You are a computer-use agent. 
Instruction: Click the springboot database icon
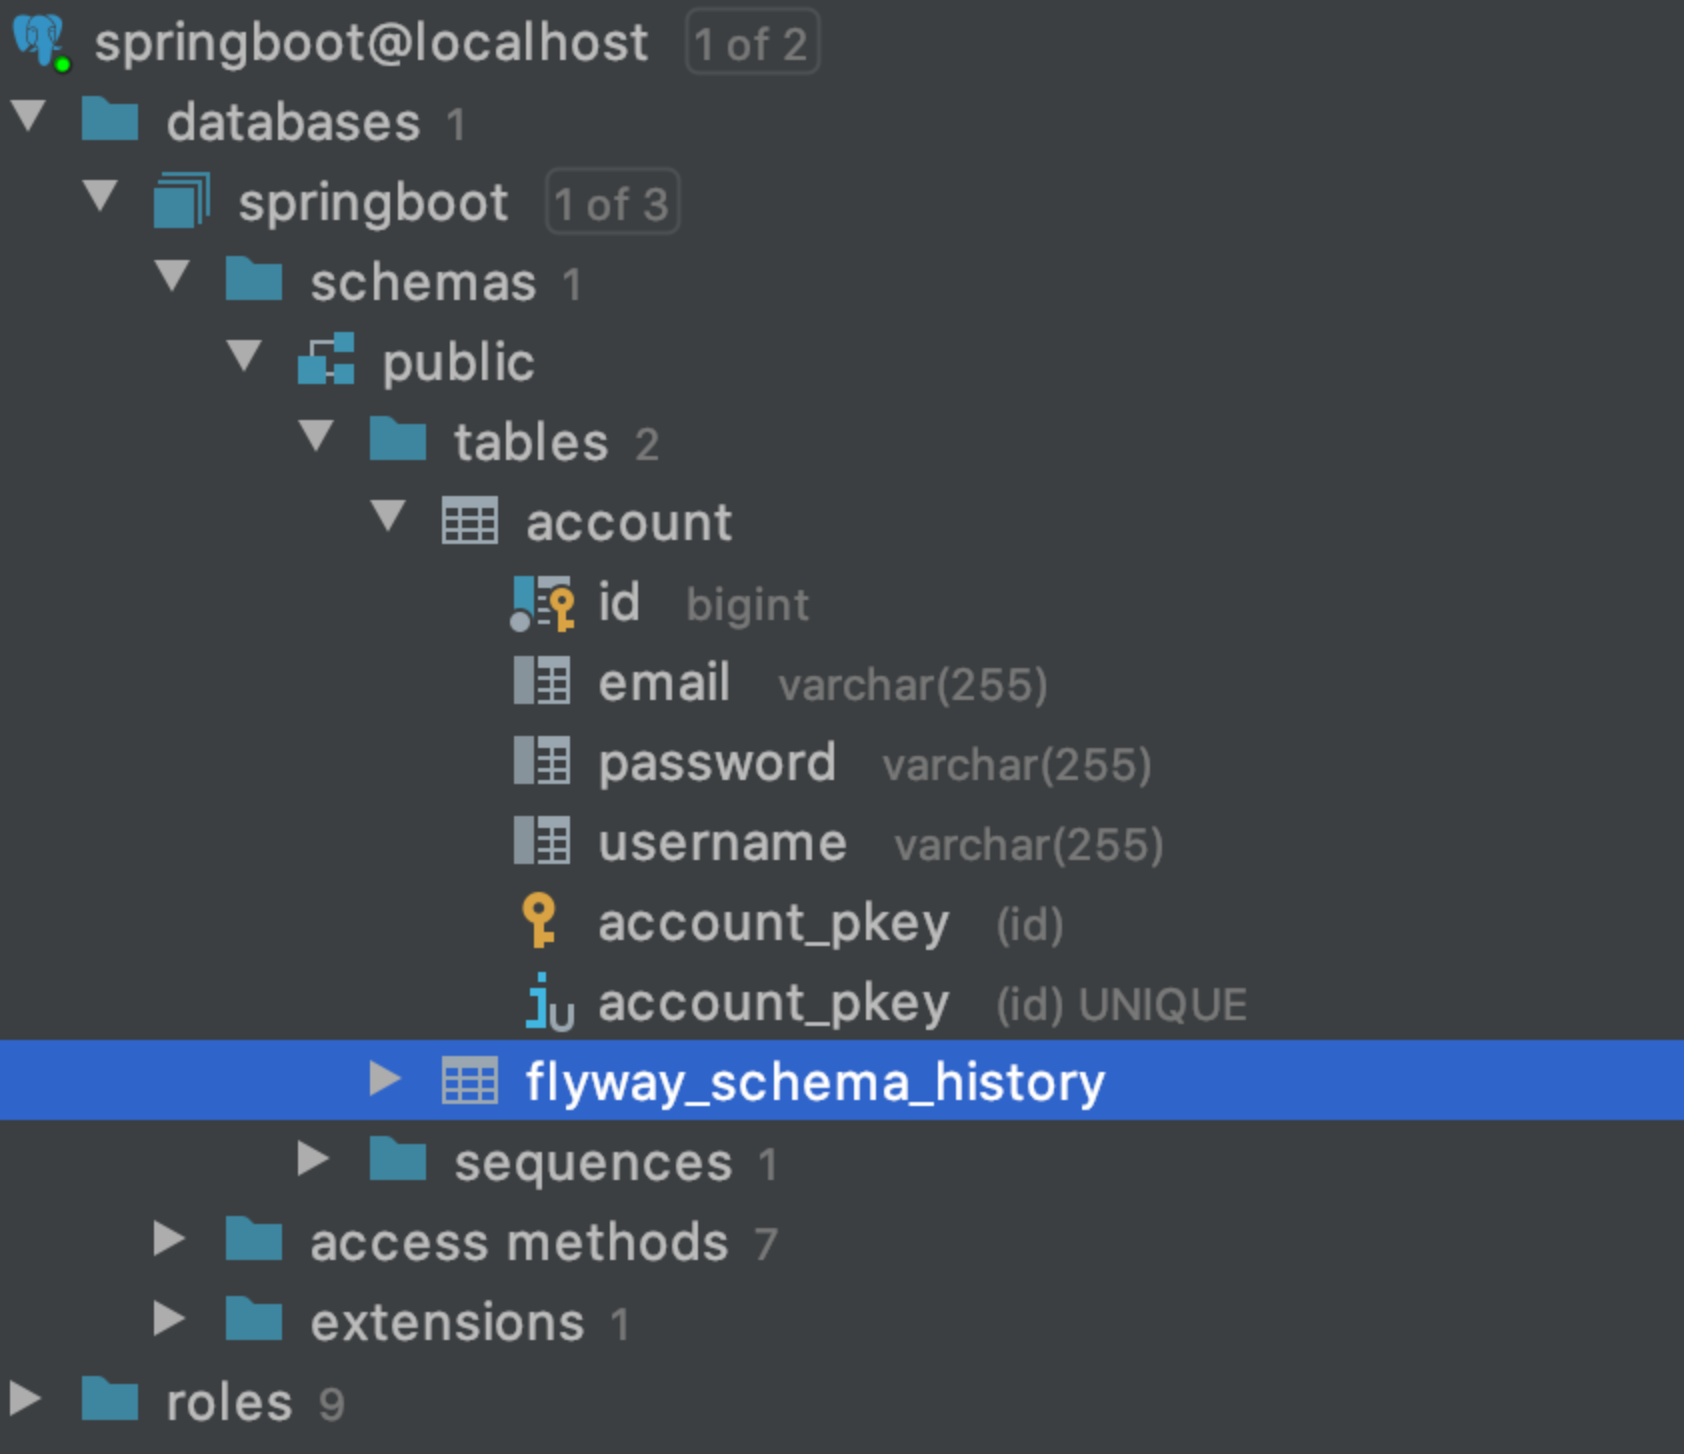182,201
